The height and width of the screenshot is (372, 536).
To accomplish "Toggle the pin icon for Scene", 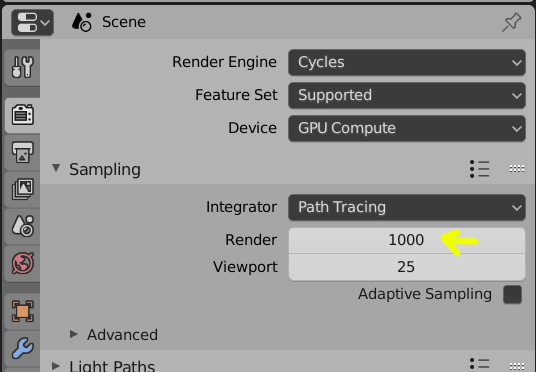I will pyautogui.click(x=511, y=22).
